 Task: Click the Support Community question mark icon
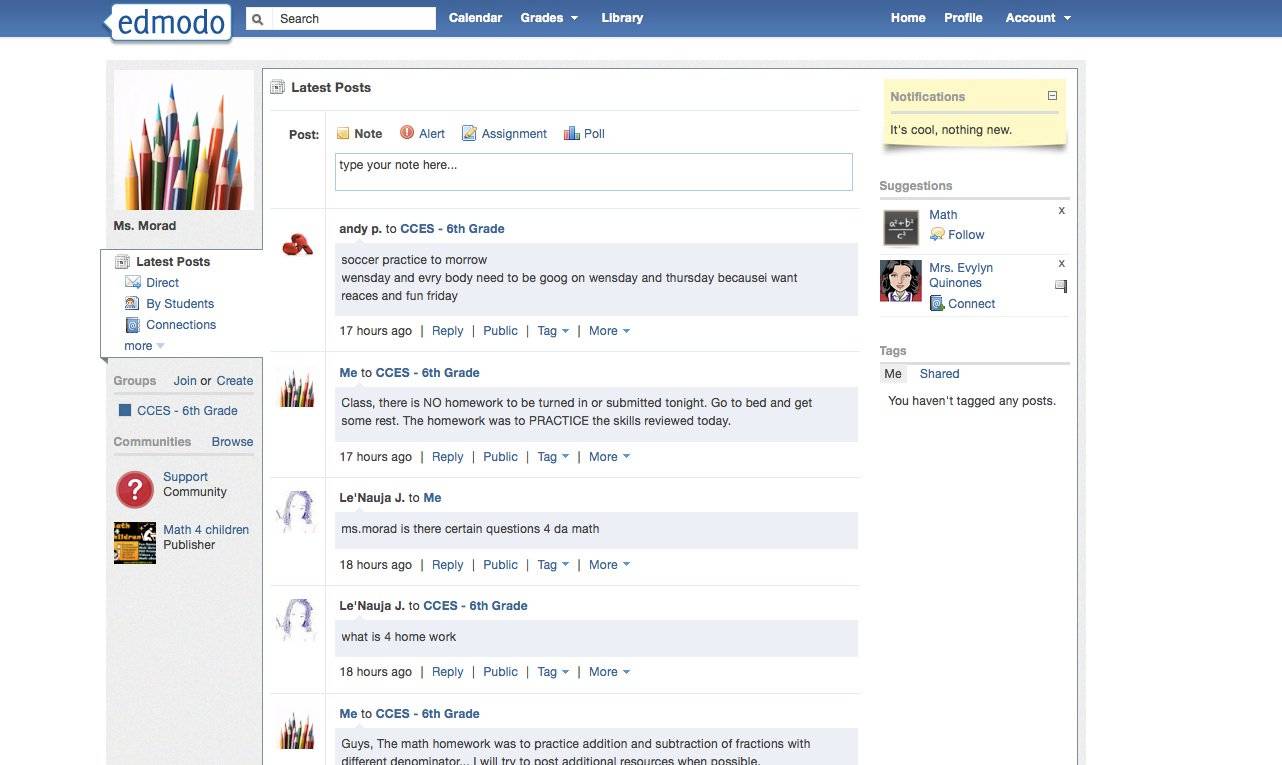click(135, 489)
